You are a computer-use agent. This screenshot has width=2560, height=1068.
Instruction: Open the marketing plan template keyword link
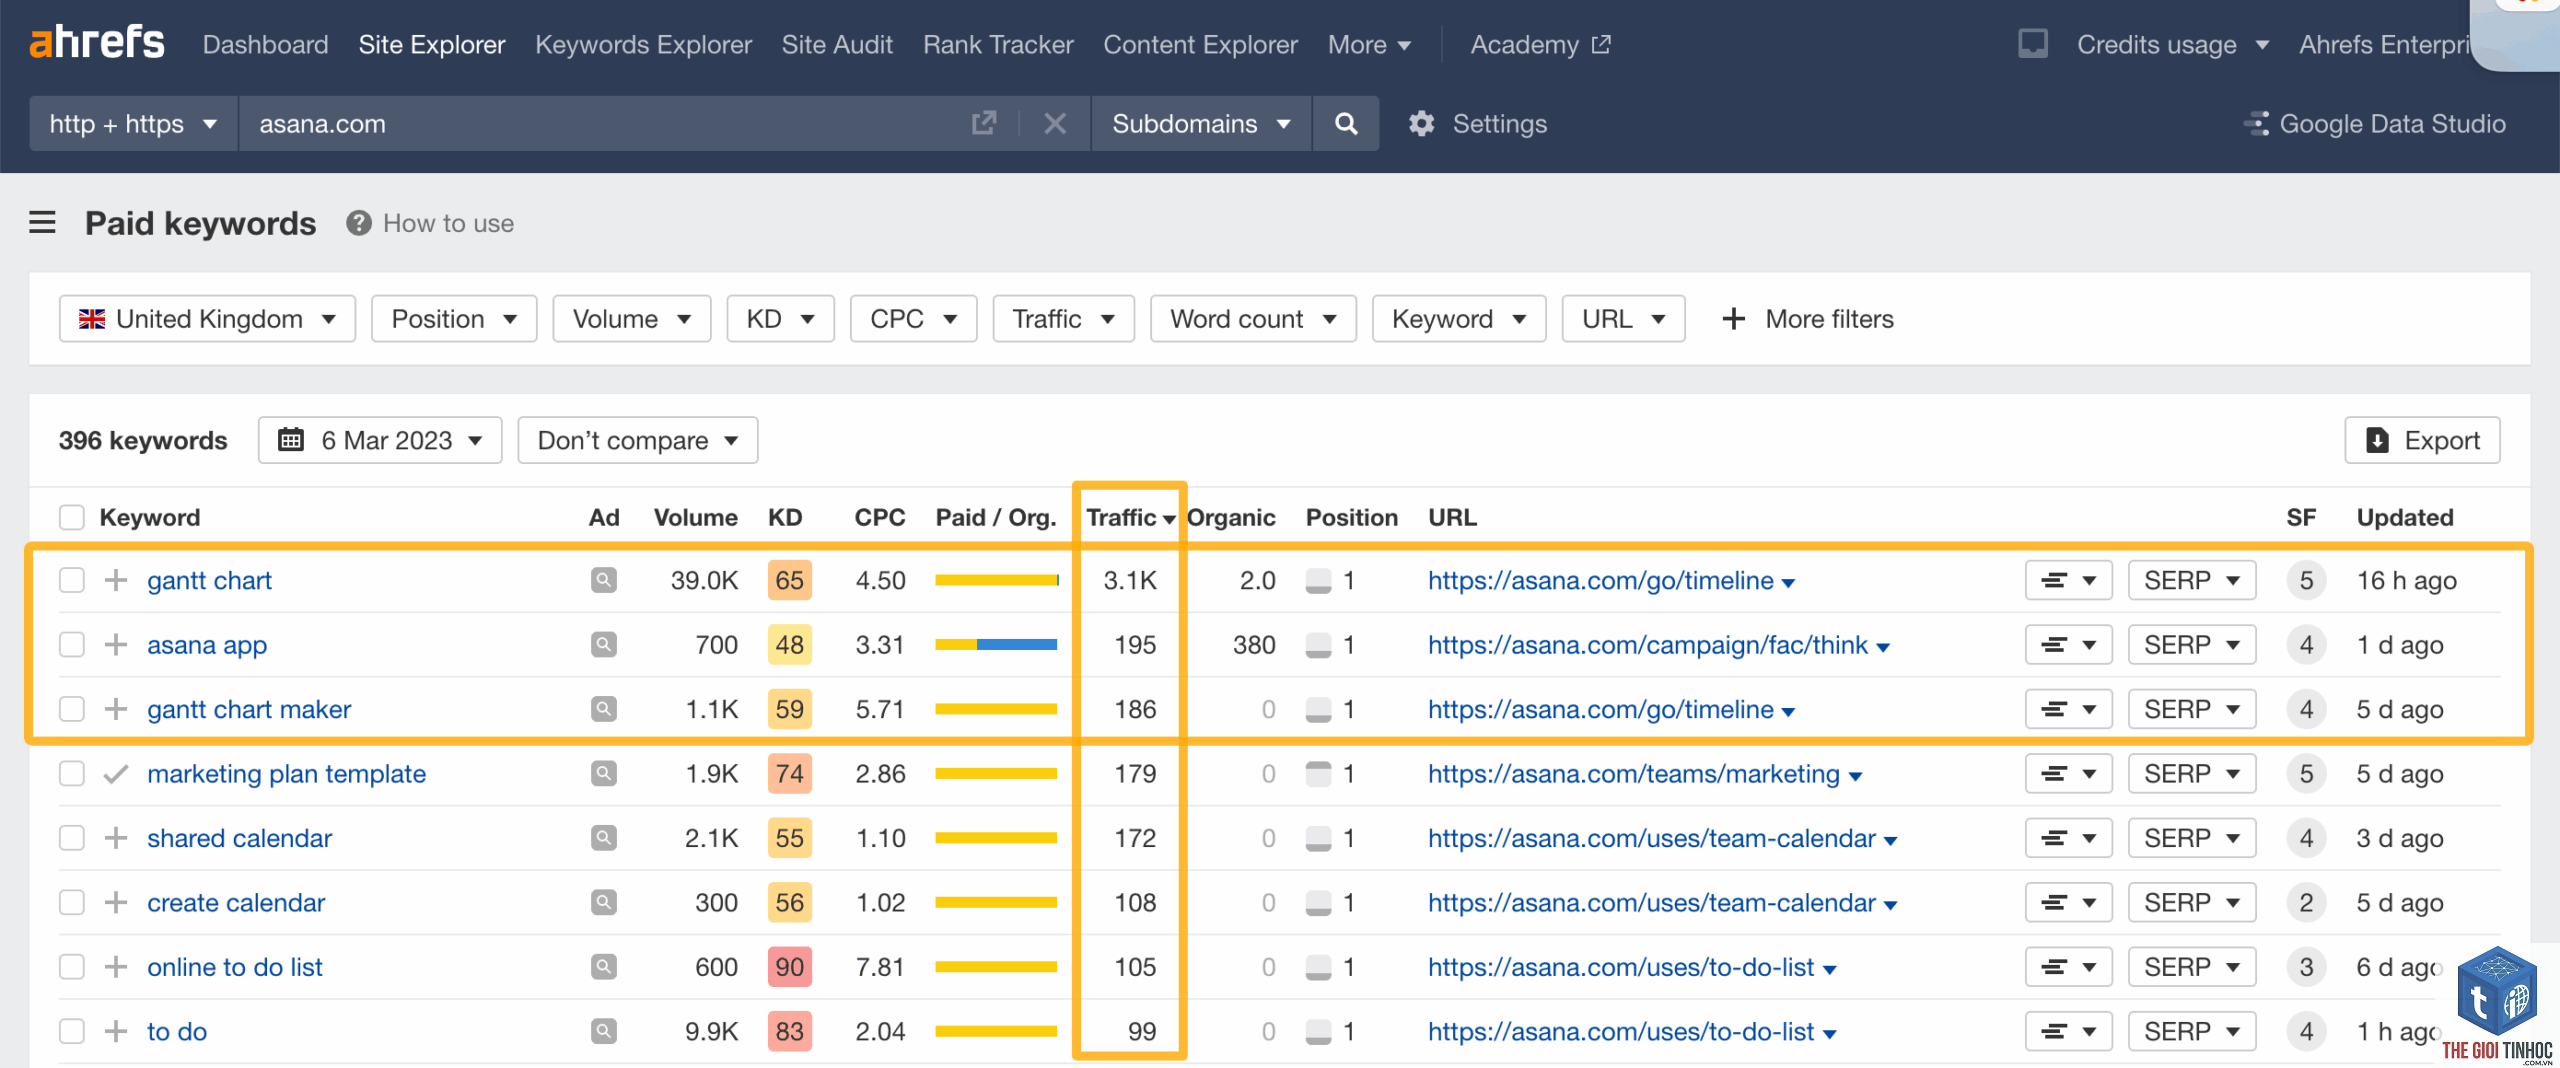point(286,773)
